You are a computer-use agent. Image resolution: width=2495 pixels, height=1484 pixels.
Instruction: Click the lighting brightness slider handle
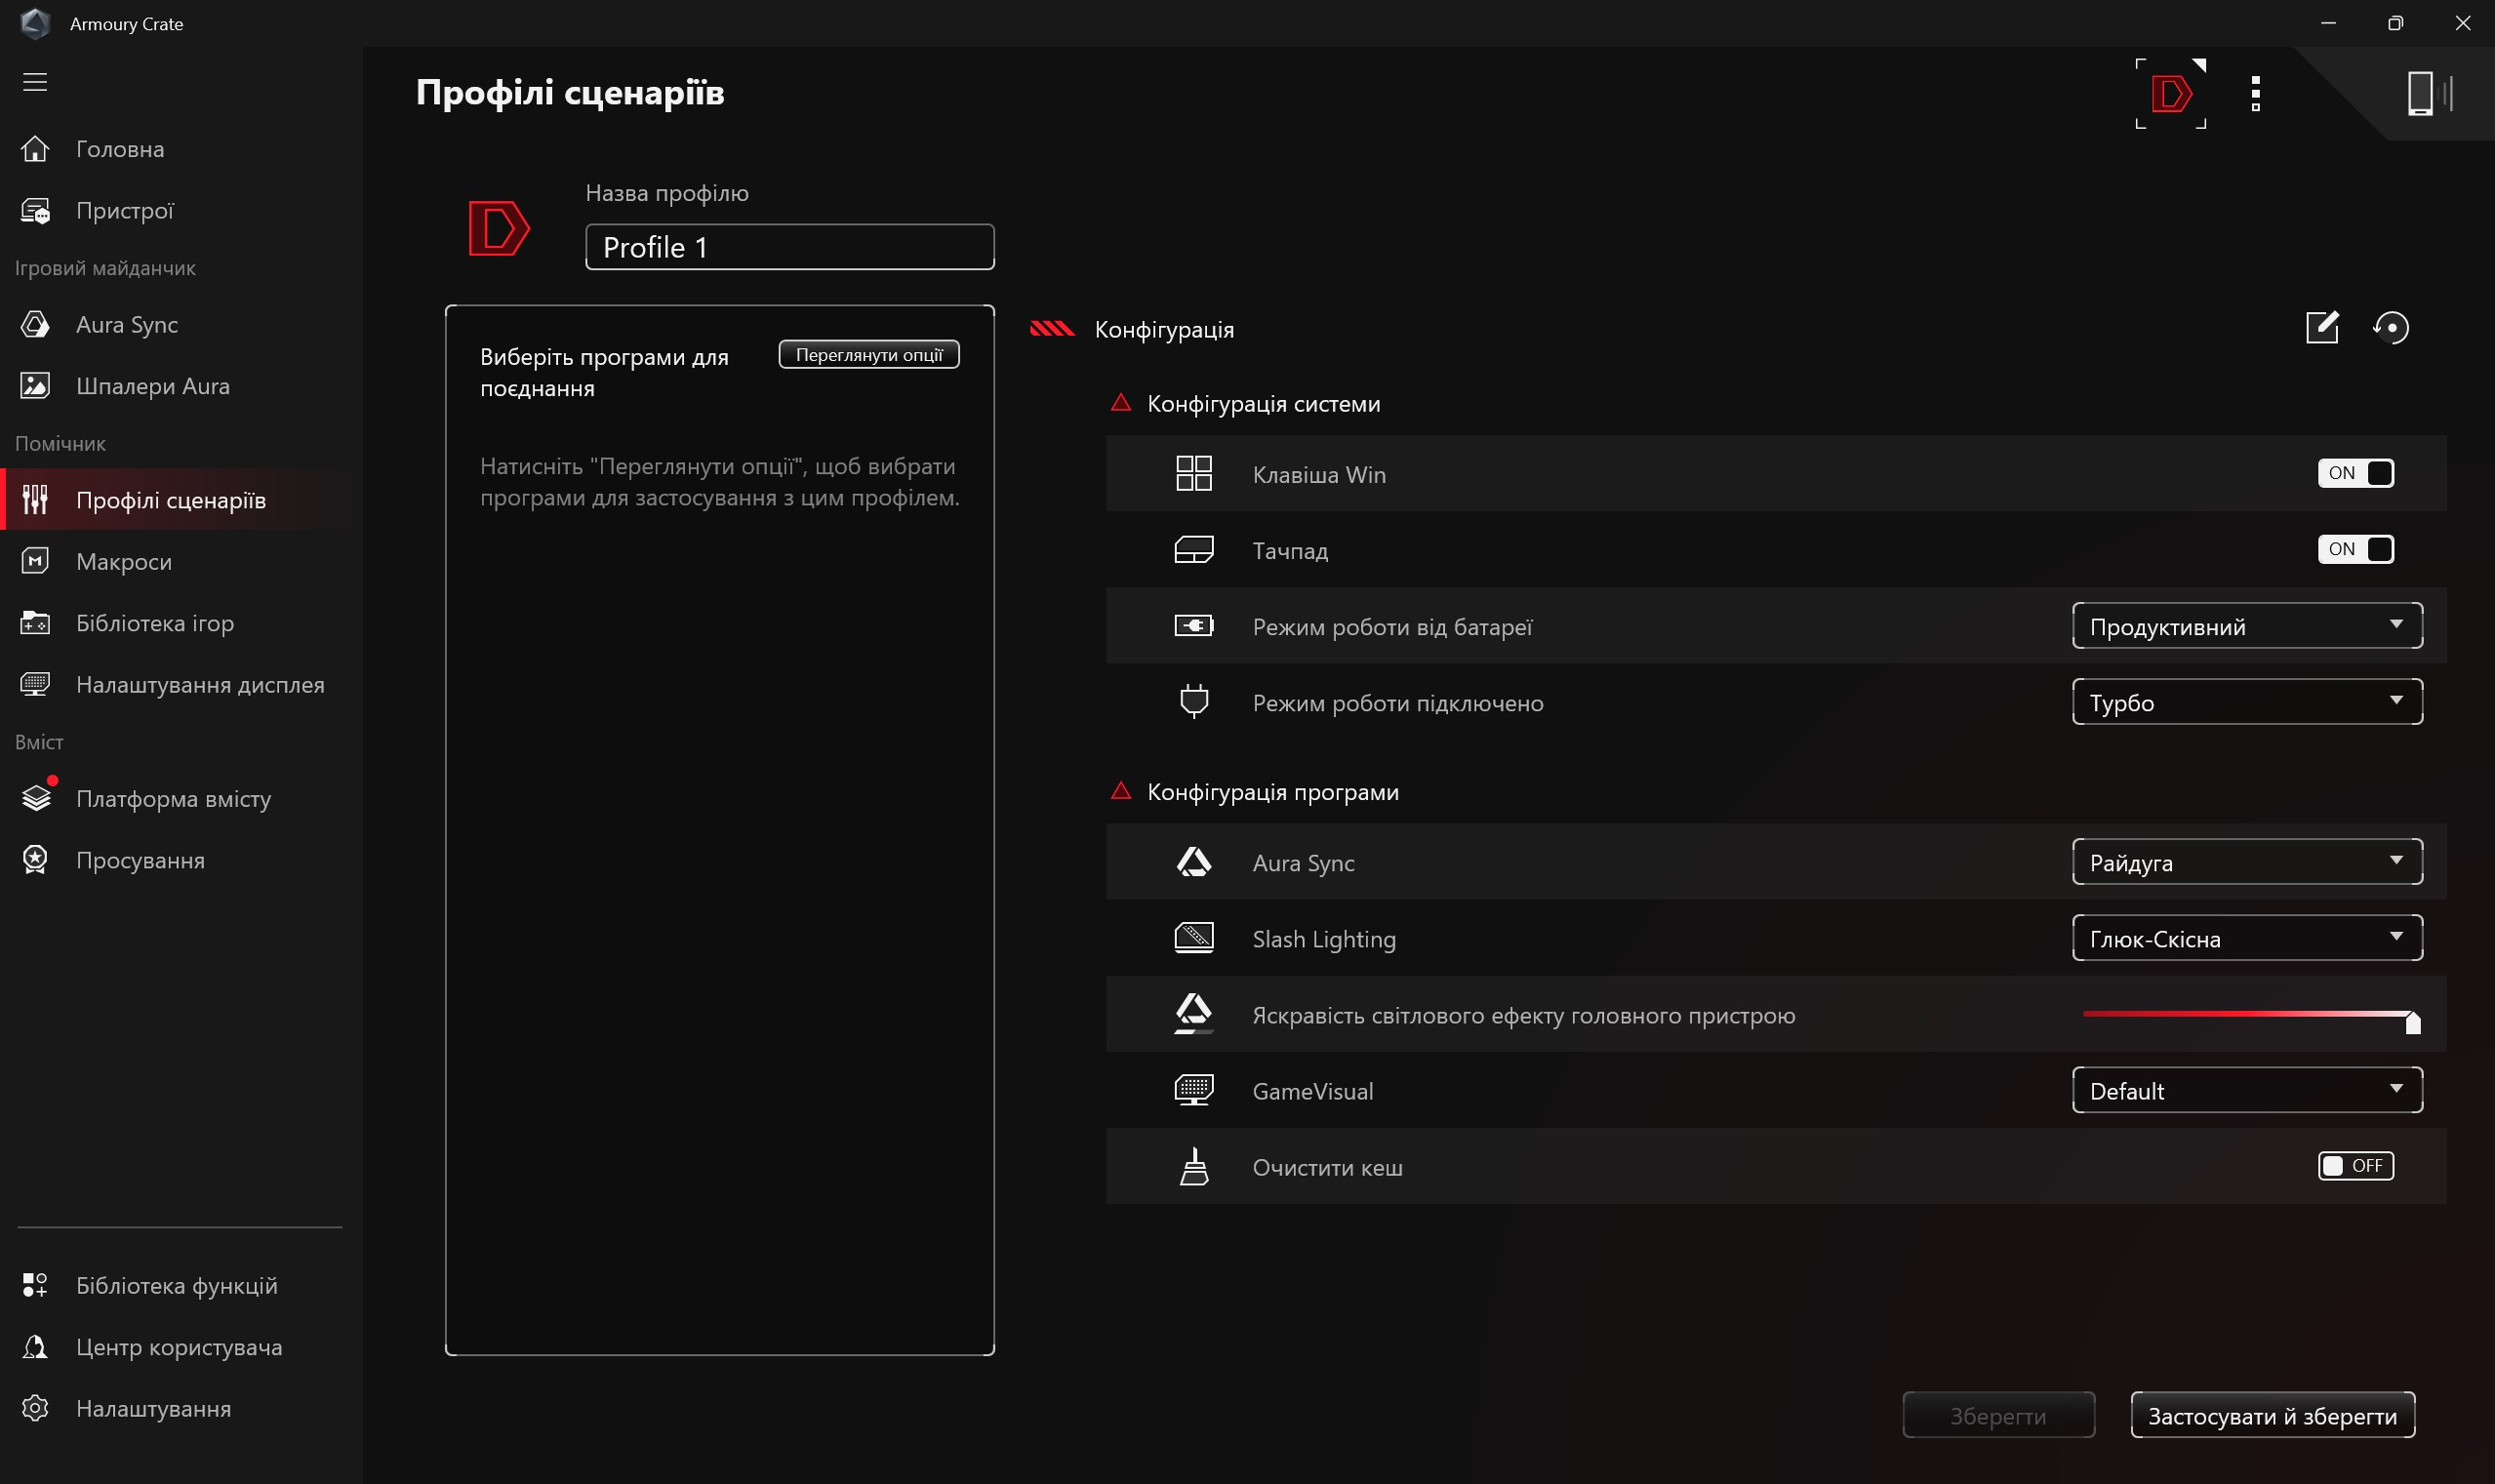2412,1021
